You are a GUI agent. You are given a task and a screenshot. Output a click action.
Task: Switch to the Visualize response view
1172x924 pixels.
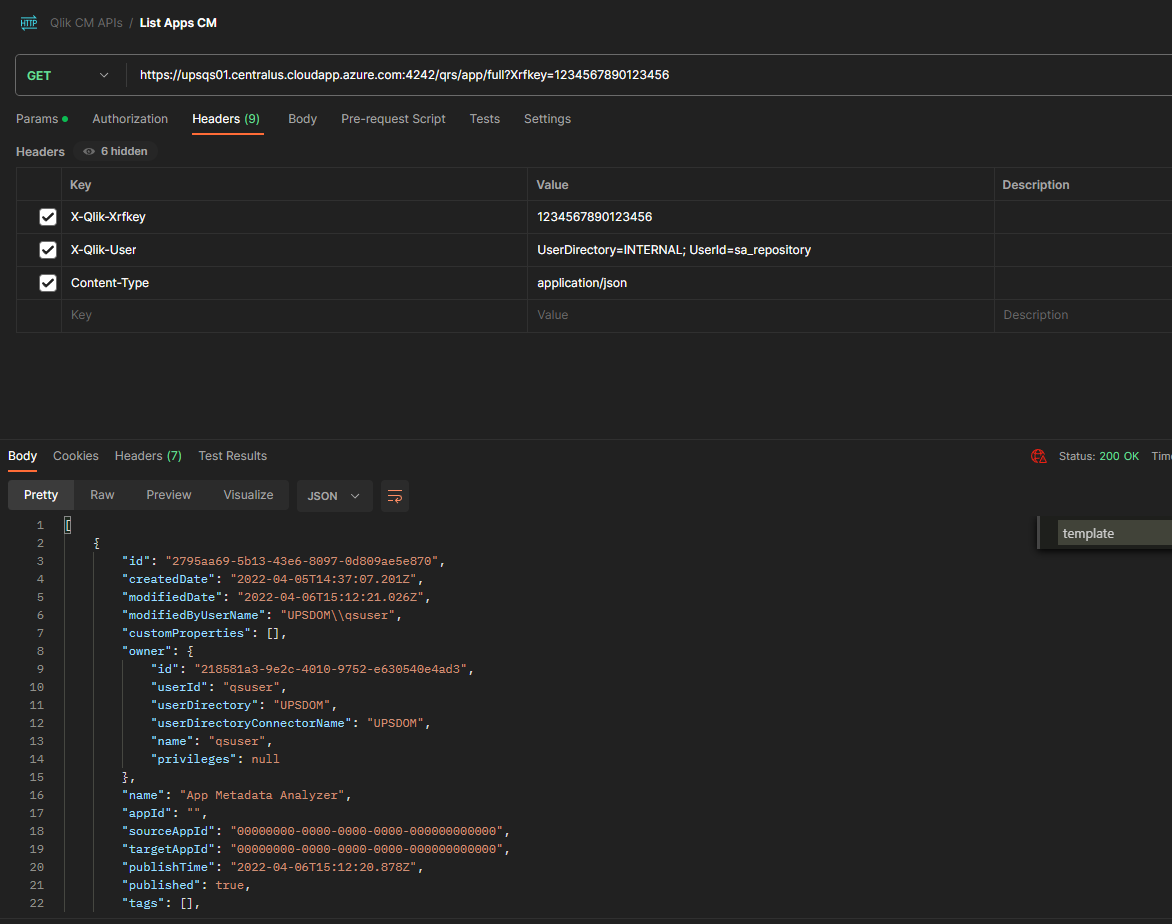248,494
